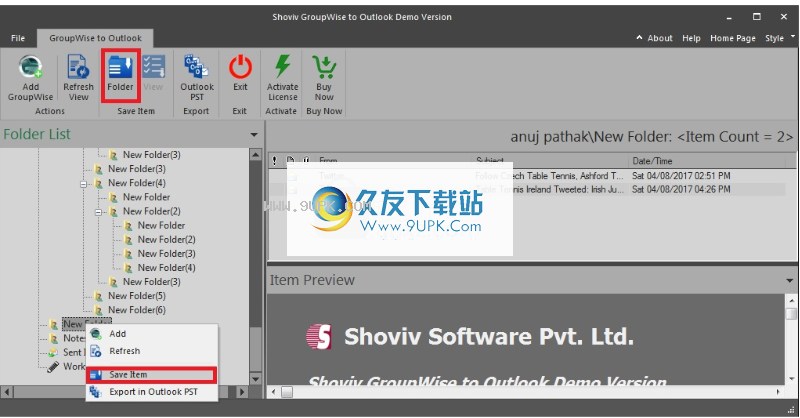Maximize the Shoviv application window
Image resolution: width=800 pixels, height=418 pixels.
(757, 17)
